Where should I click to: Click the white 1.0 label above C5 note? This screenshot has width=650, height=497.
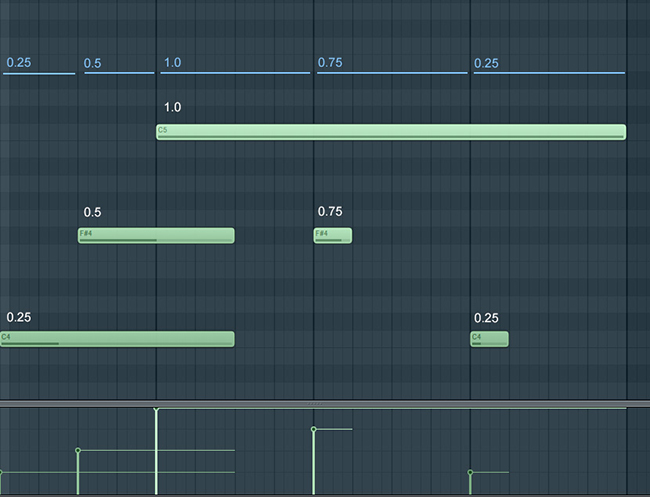172,108
